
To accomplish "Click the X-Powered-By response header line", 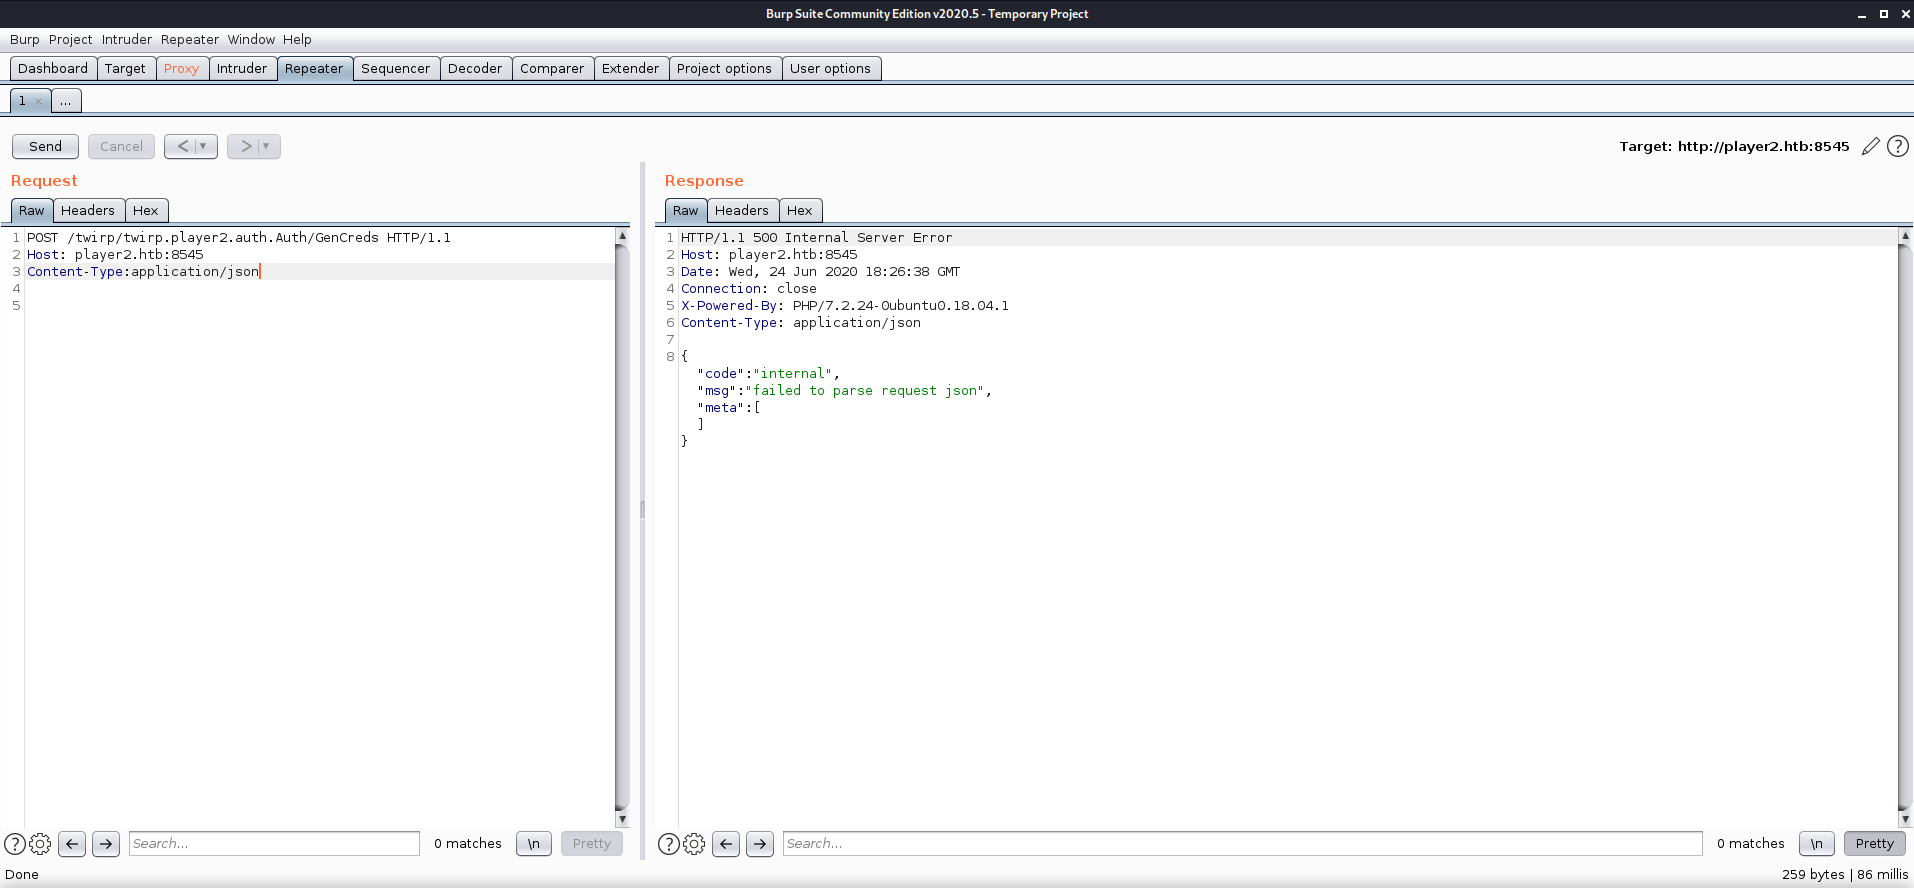I will pos(845,306).
